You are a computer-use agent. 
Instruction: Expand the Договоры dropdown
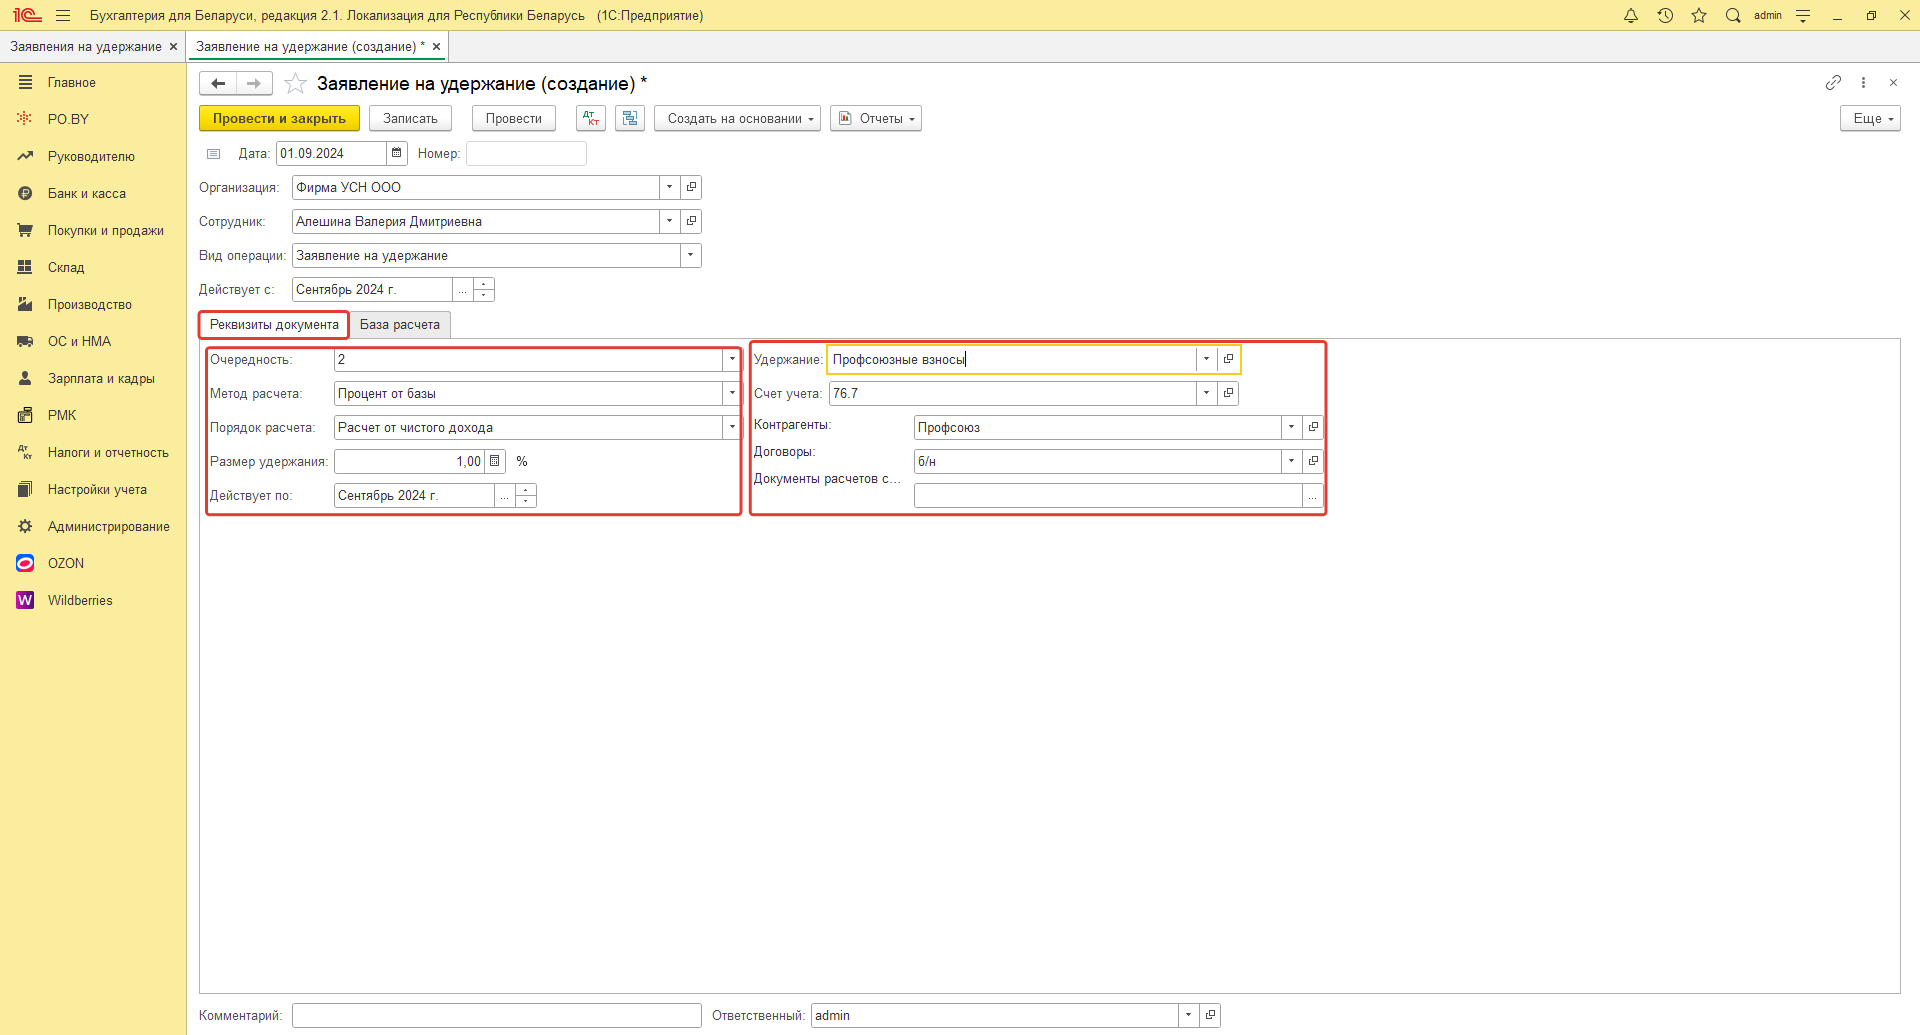(1291, 461)
